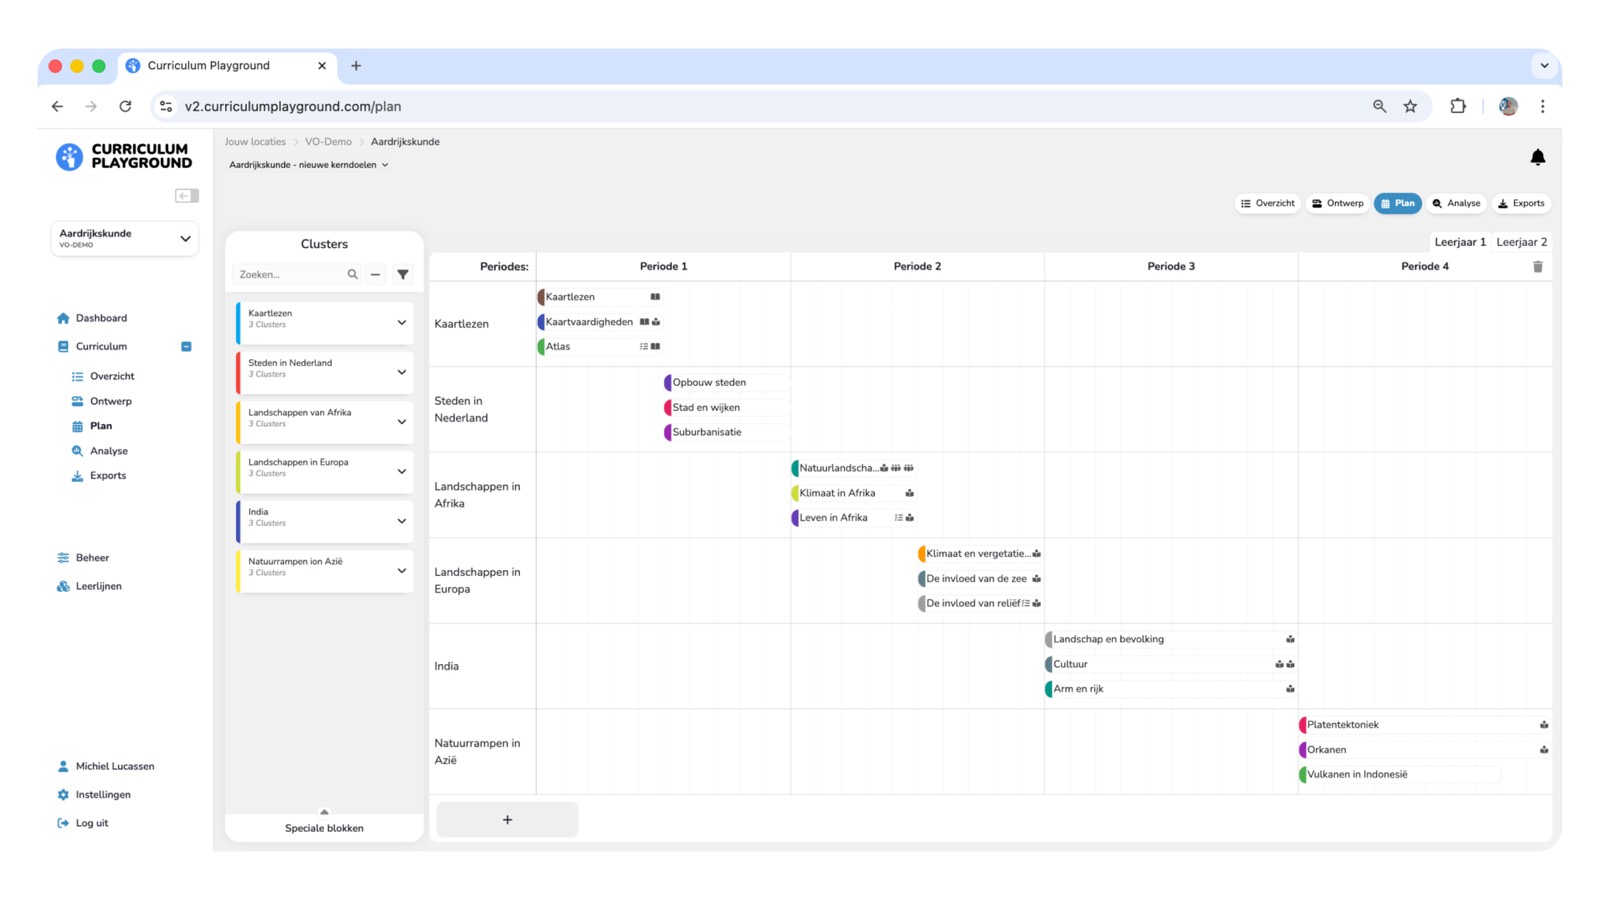1600x900 pixels.
Task: Click the filter funnel icon in Clusters
Action: (403, 274)
